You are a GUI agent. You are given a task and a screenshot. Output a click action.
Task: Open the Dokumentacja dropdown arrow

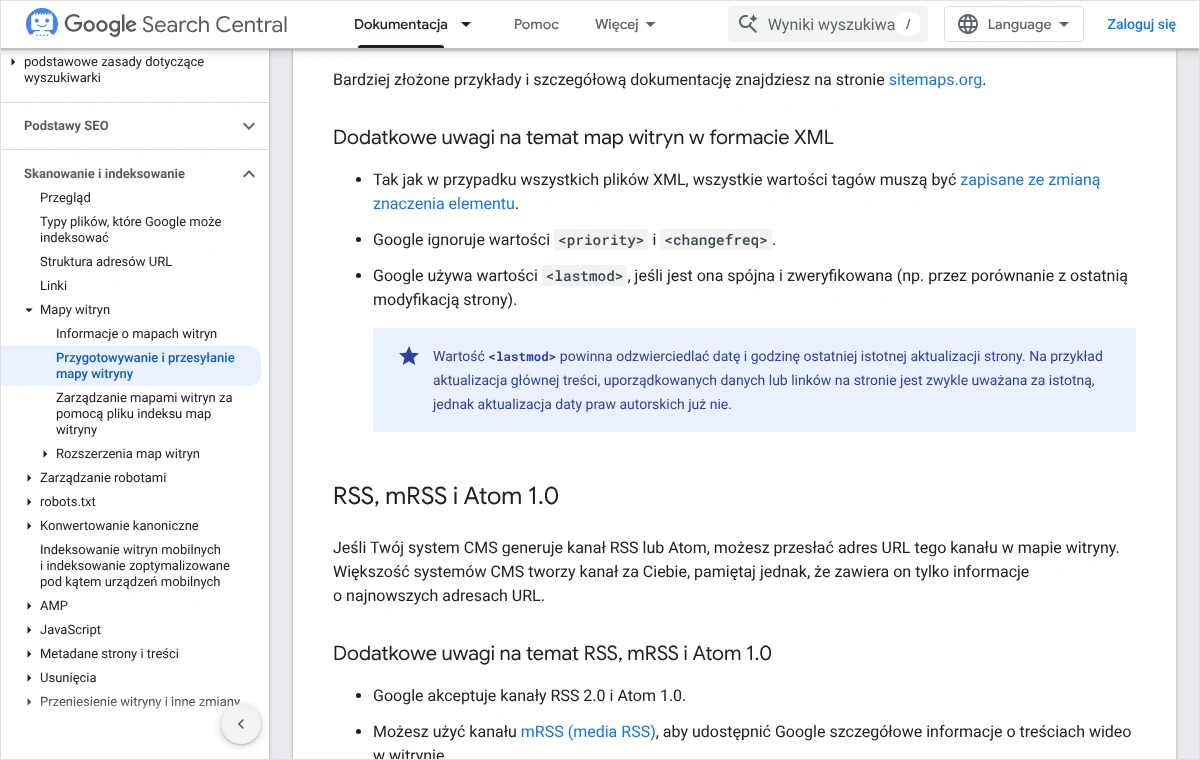coord(466,24)
